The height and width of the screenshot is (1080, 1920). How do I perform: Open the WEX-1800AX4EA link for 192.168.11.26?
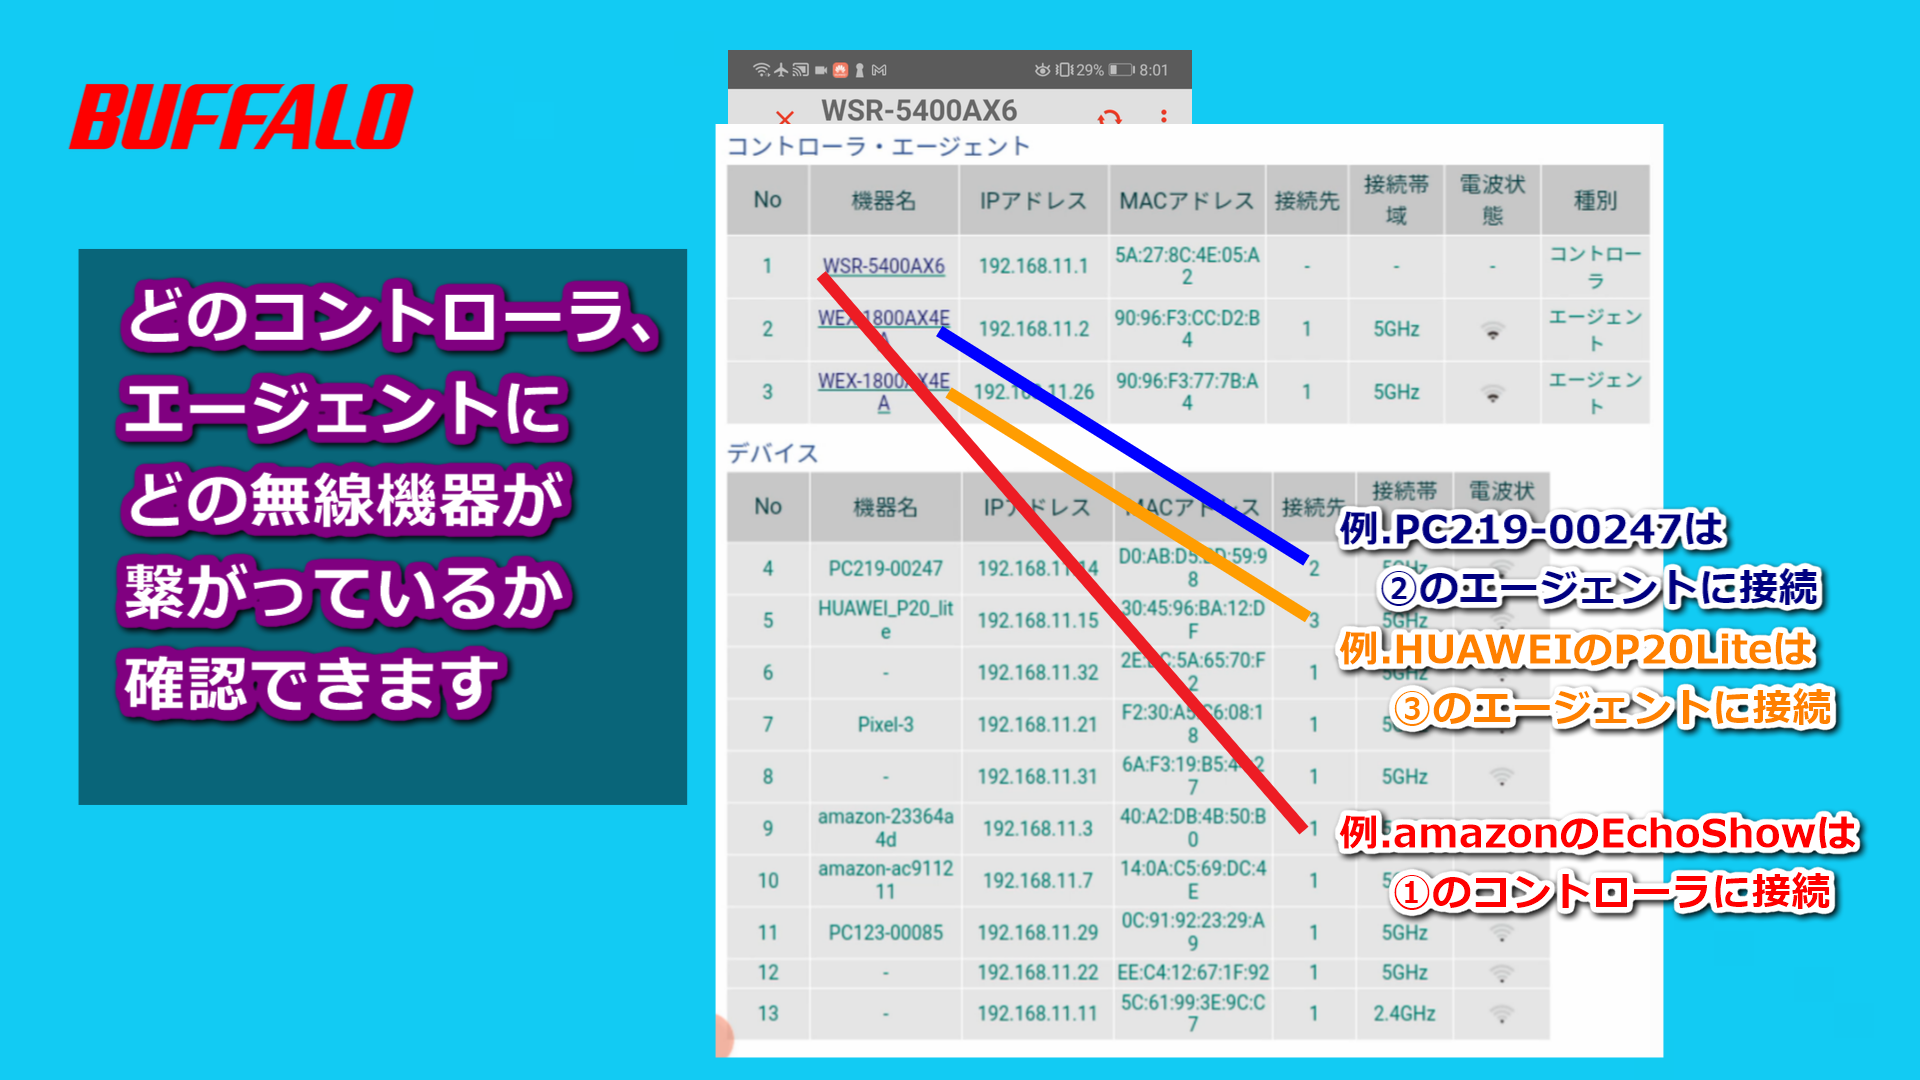883,392
